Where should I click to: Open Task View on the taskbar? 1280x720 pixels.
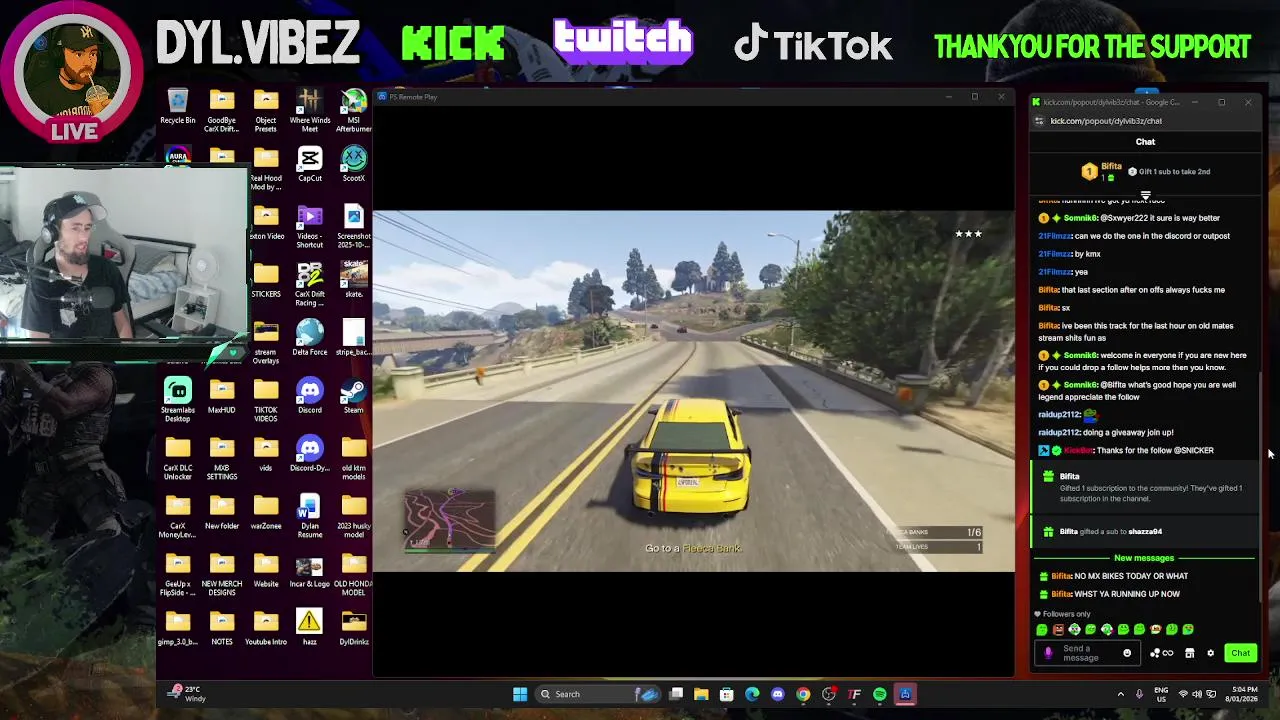pyautogui.click(x=676, y=694)
